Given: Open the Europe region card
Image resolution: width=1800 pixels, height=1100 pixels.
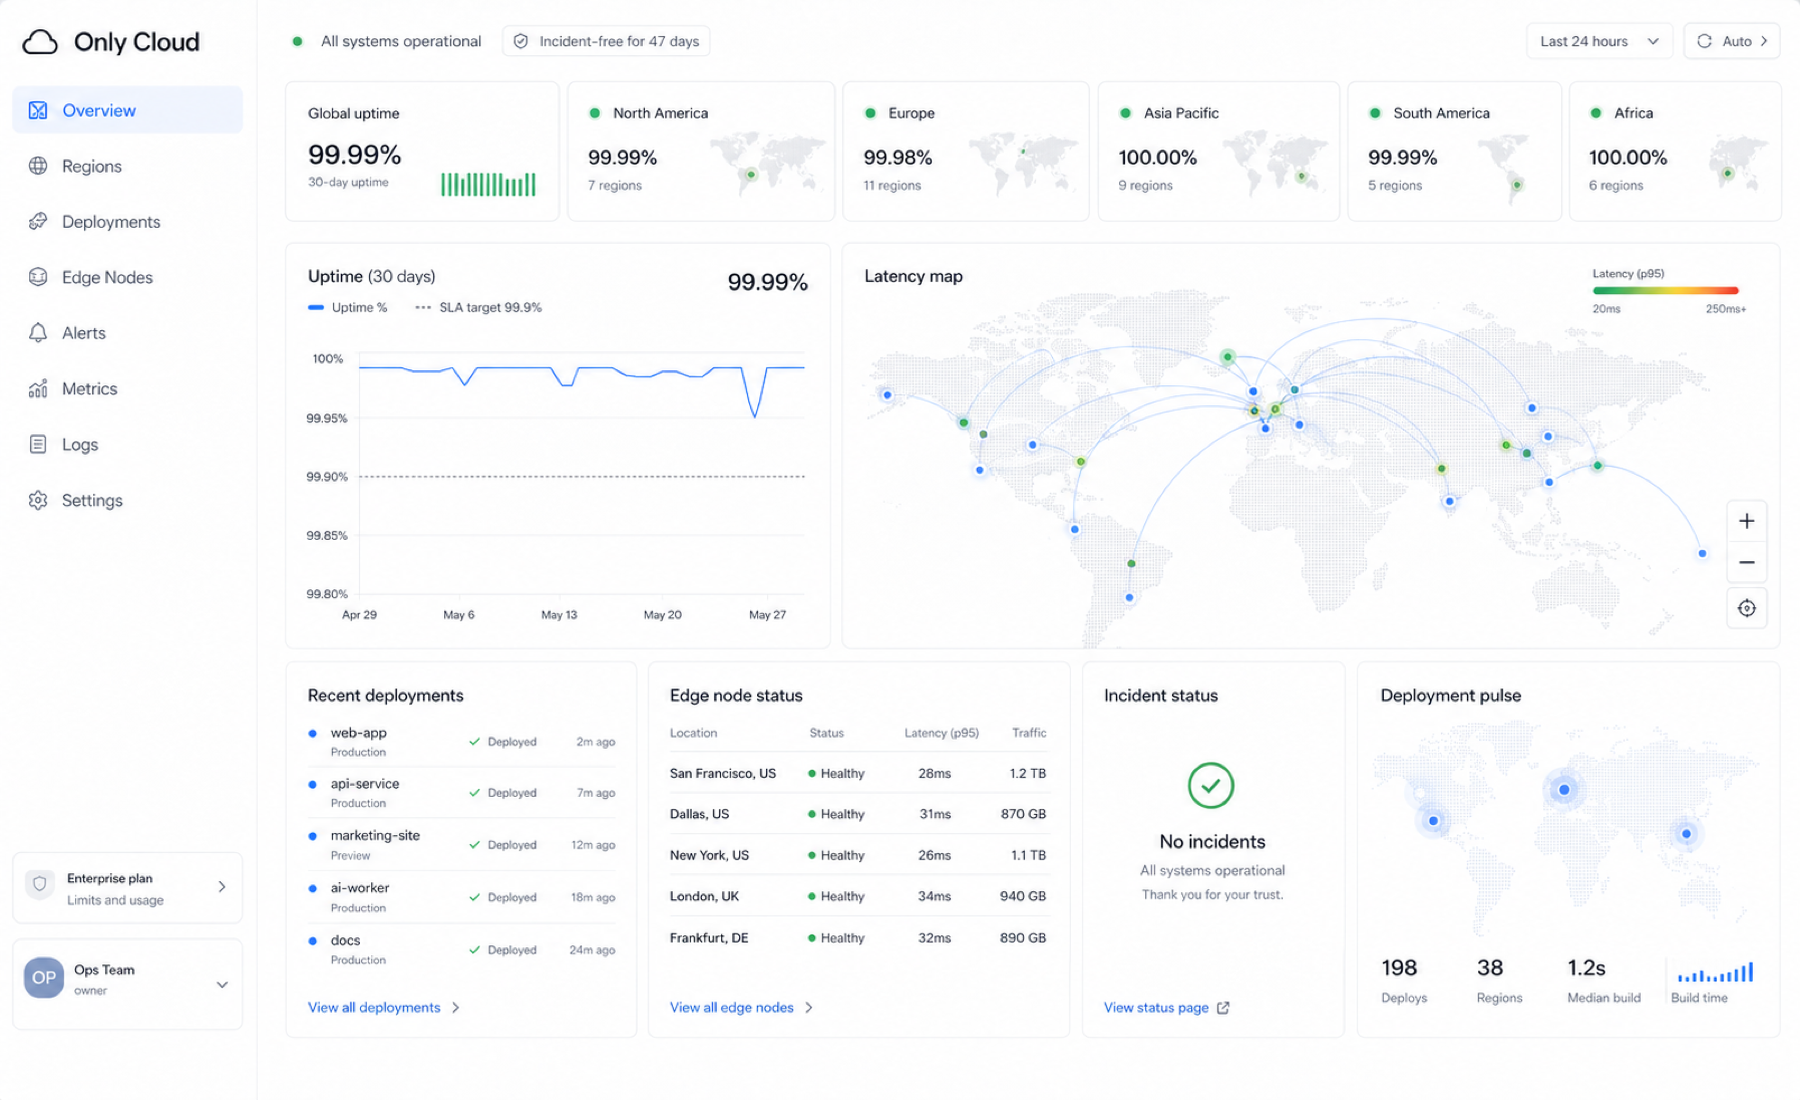Looking at the screenshot, I should (x=966, y=151).
